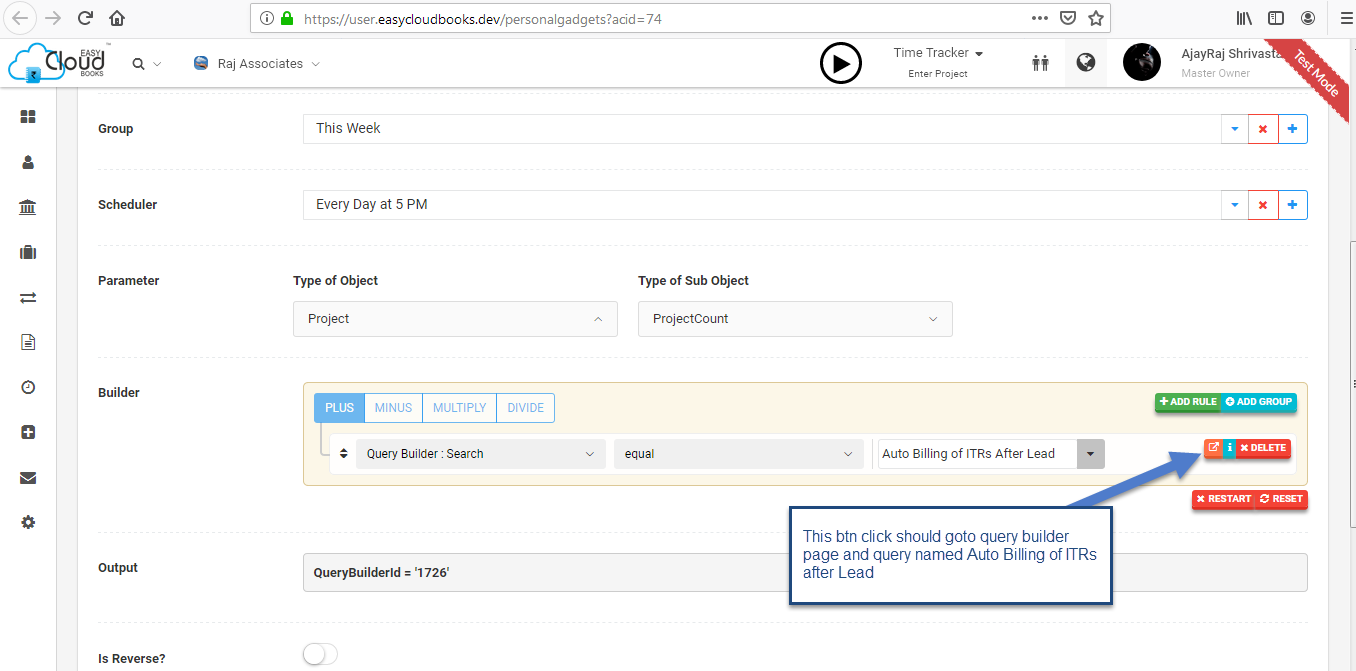1356x671 pixels.
Task: Switch Builder operator to MINUS
Action: [x=392, y=407]
